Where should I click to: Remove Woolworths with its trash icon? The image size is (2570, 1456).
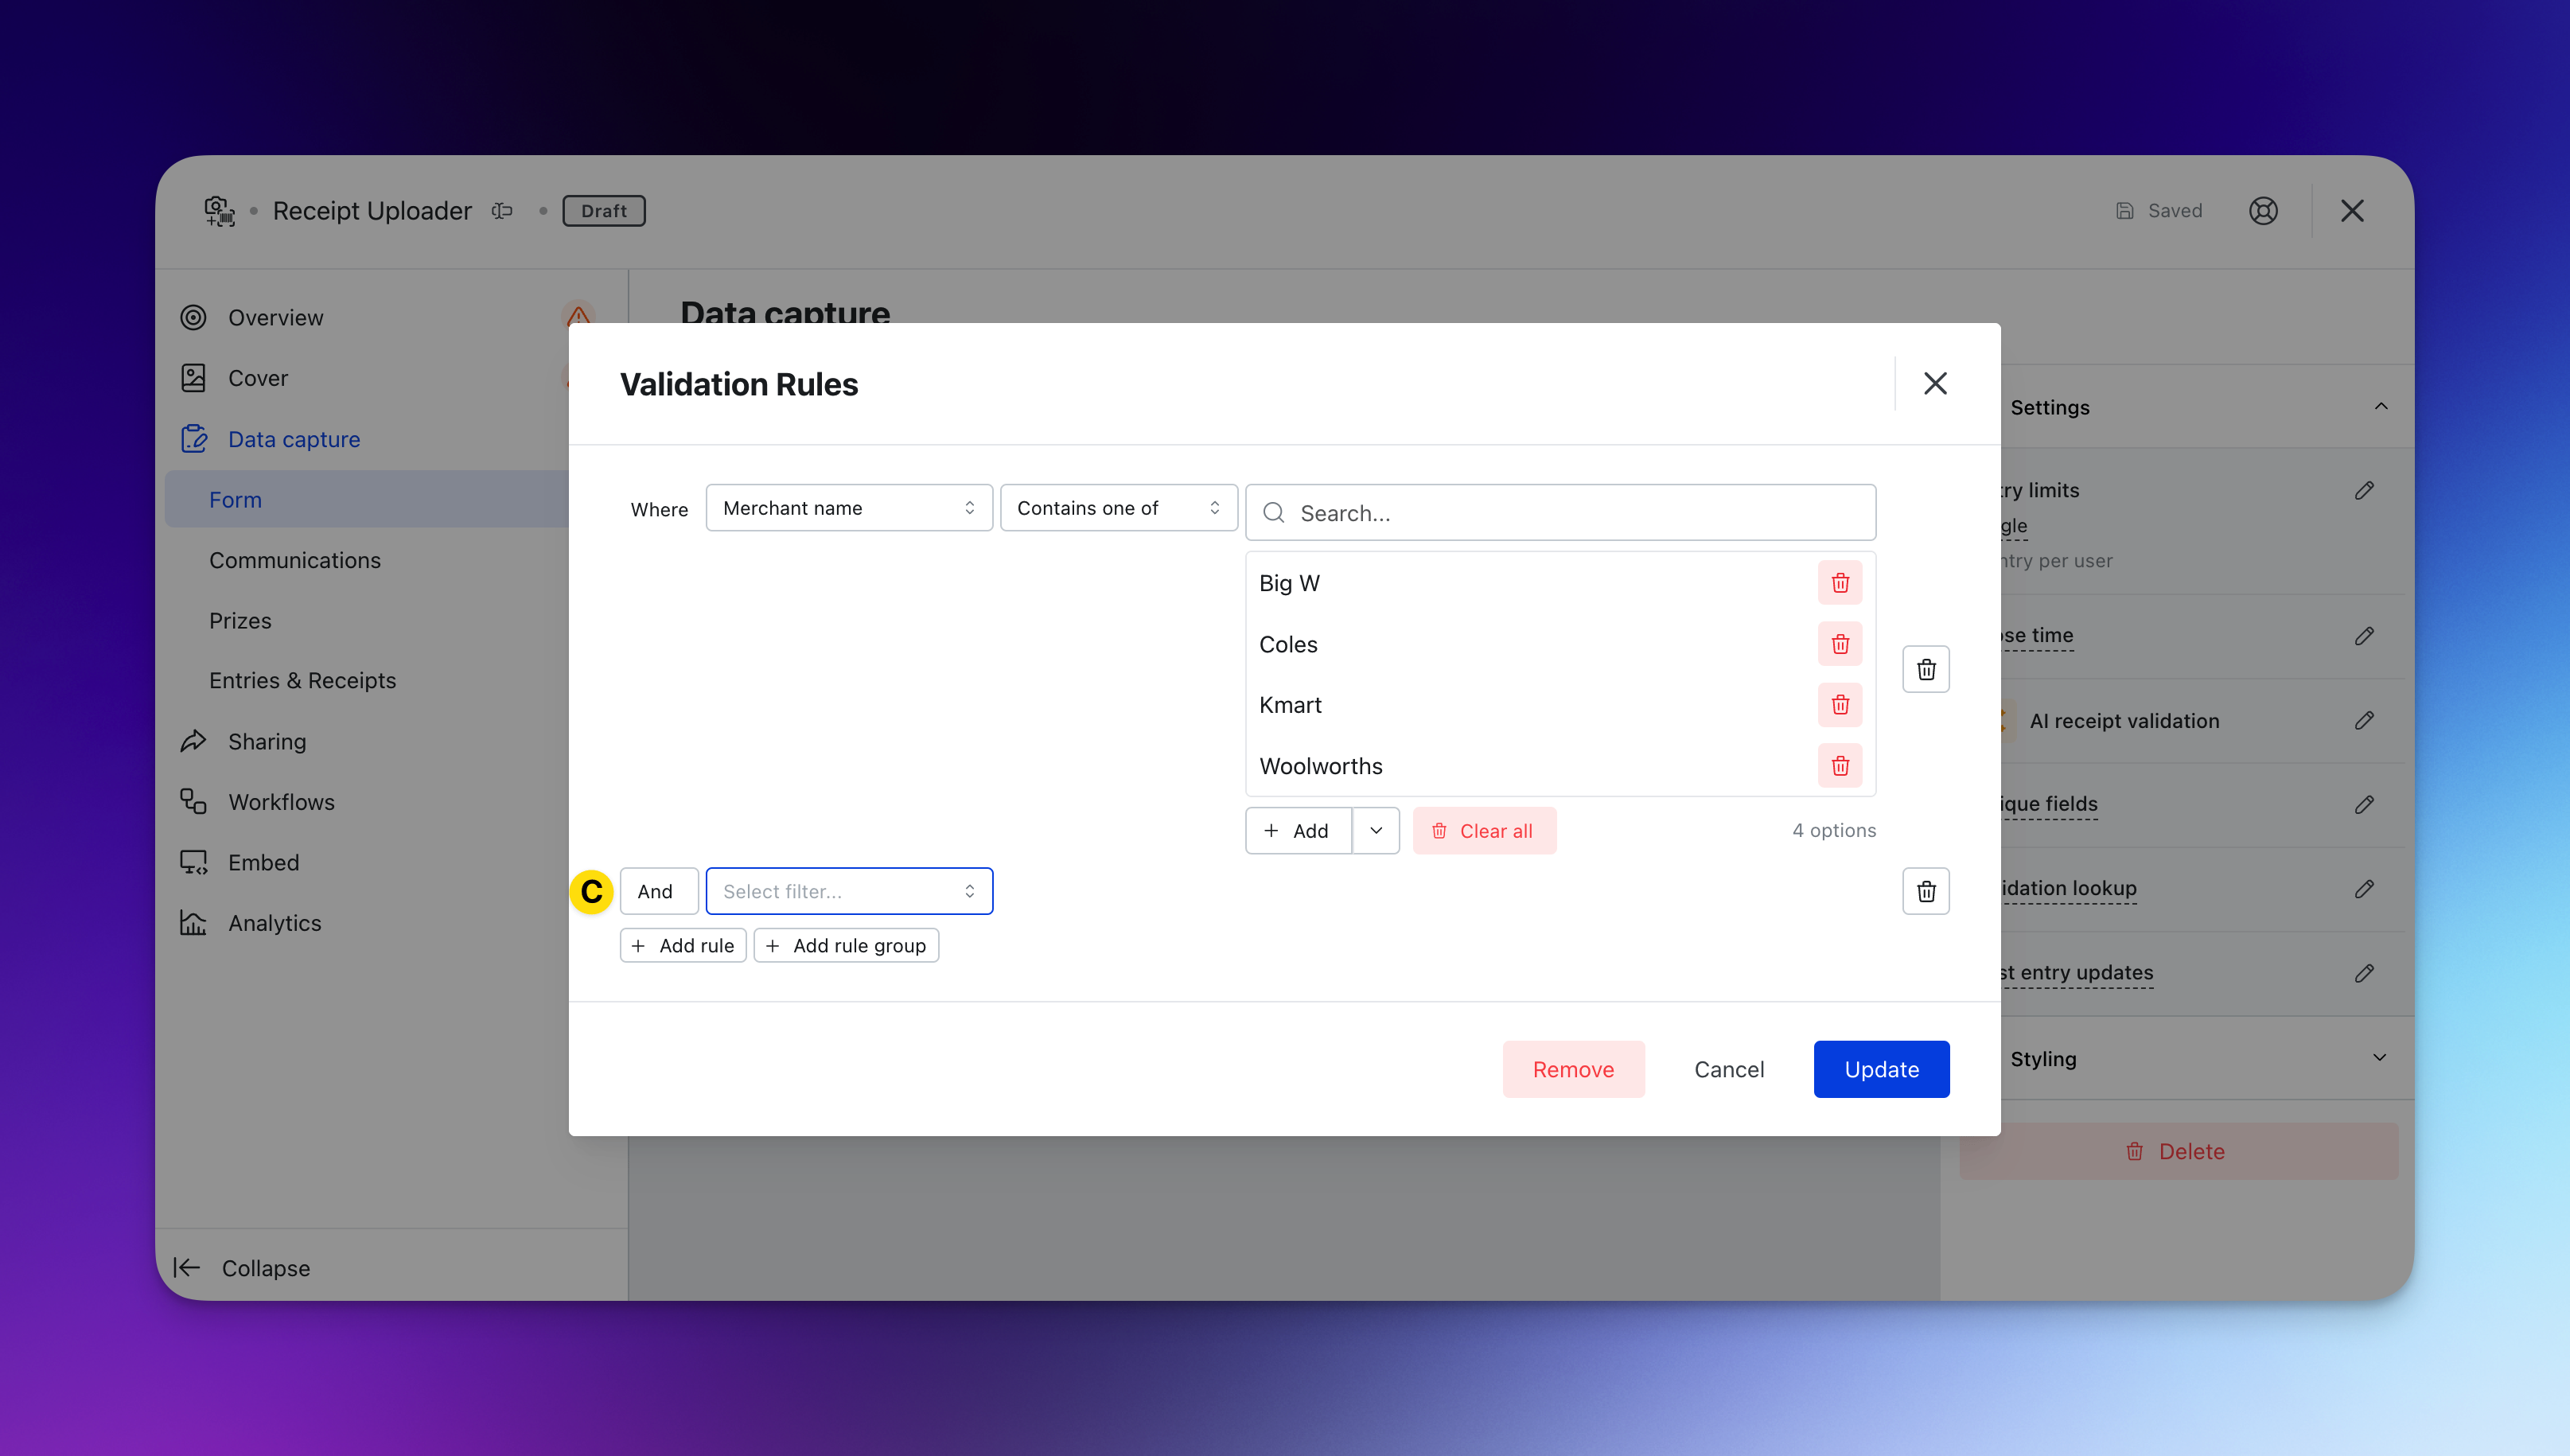coord(1839,766)
